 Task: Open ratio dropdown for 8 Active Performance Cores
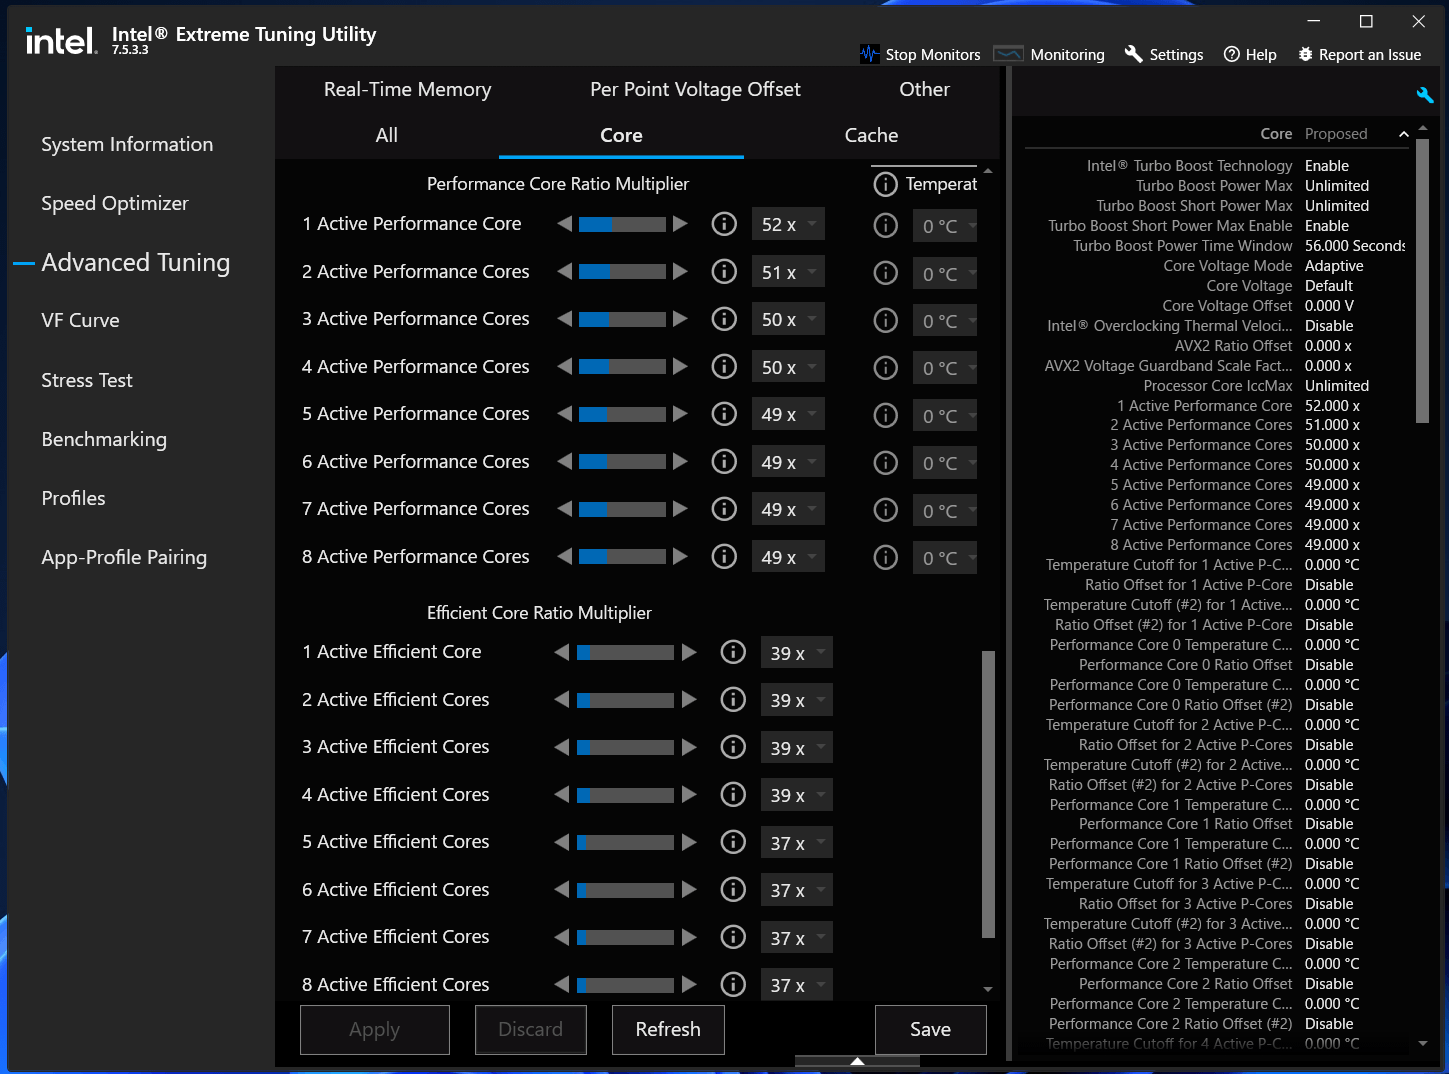point(788,557)
